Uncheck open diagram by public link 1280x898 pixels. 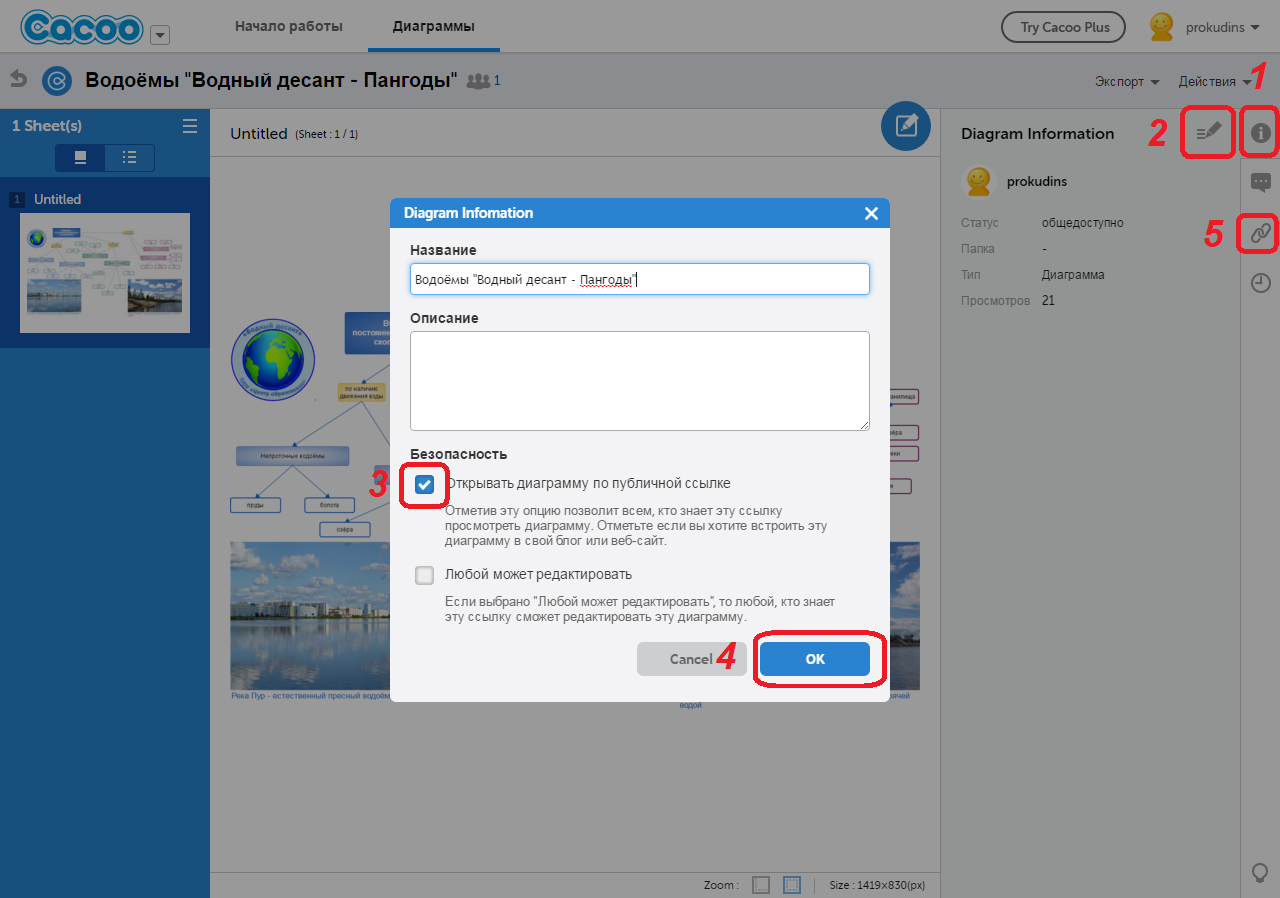[x=425, y=484]
